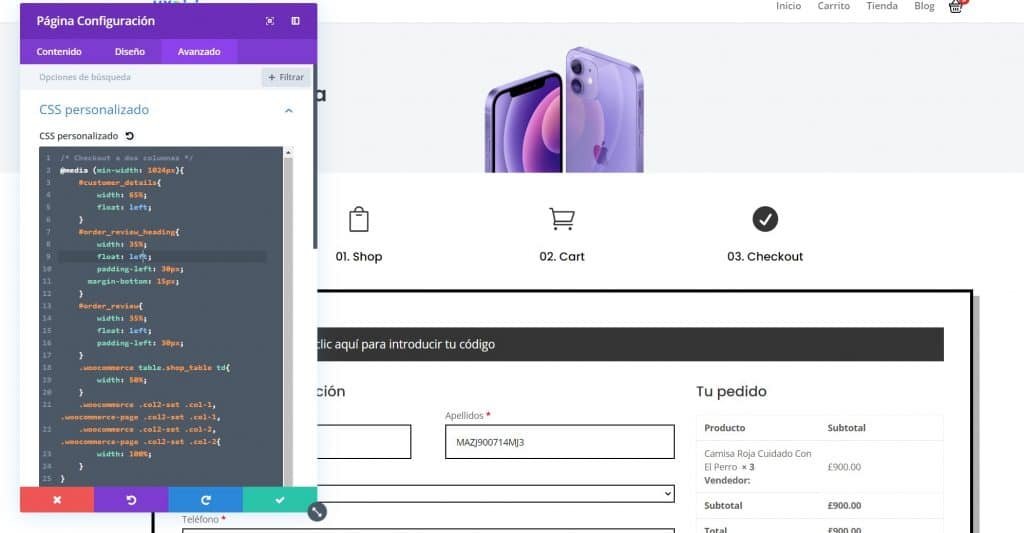Image resolution: width=1024 pixels, height=533 pixels.
Task: Click the purple undo button
Action: coord(131,500)
